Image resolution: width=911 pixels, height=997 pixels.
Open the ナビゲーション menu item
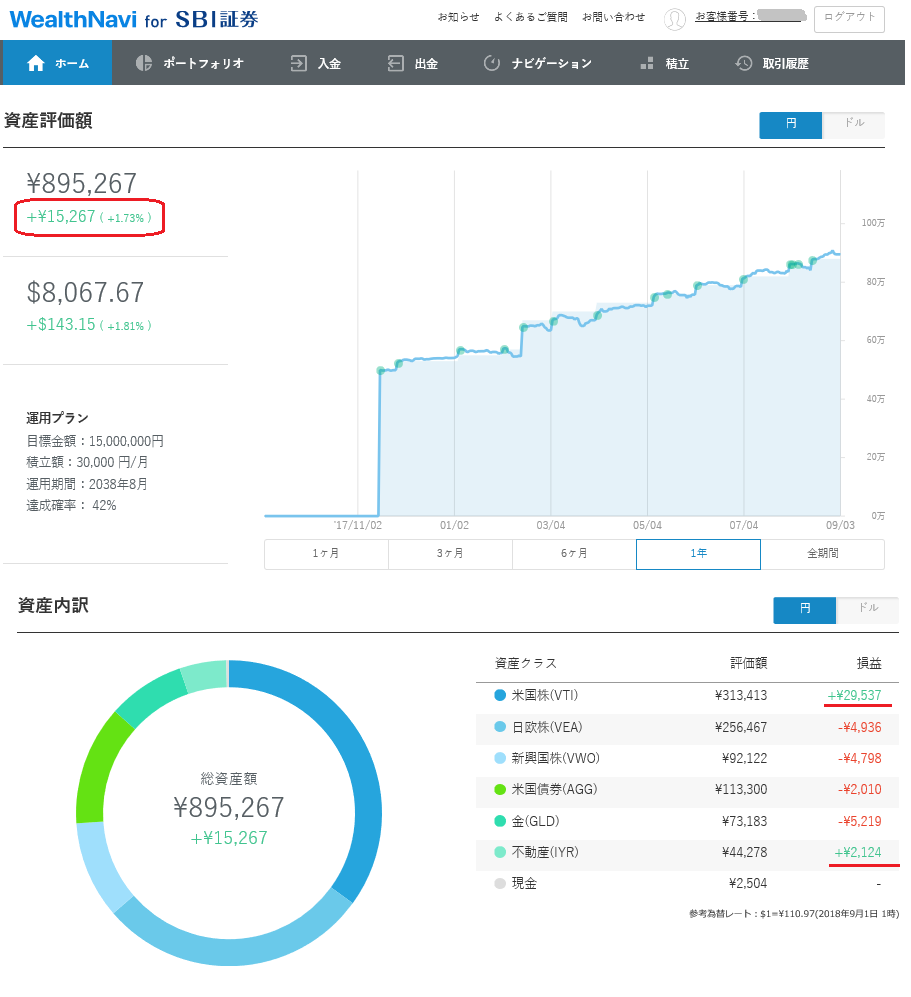(x=538, y=63)
